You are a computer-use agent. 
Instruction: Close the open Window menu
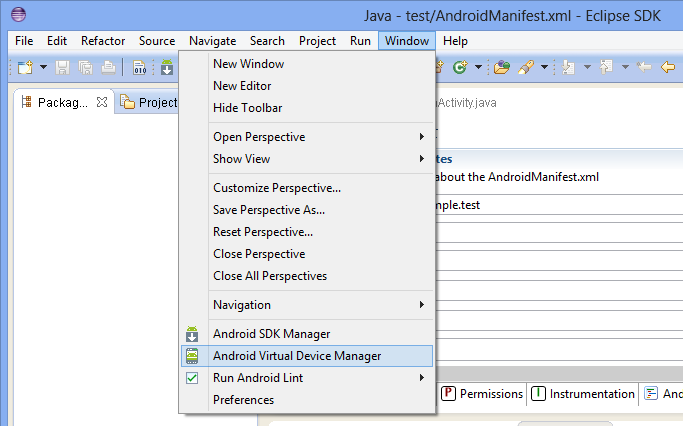point(407,41)
